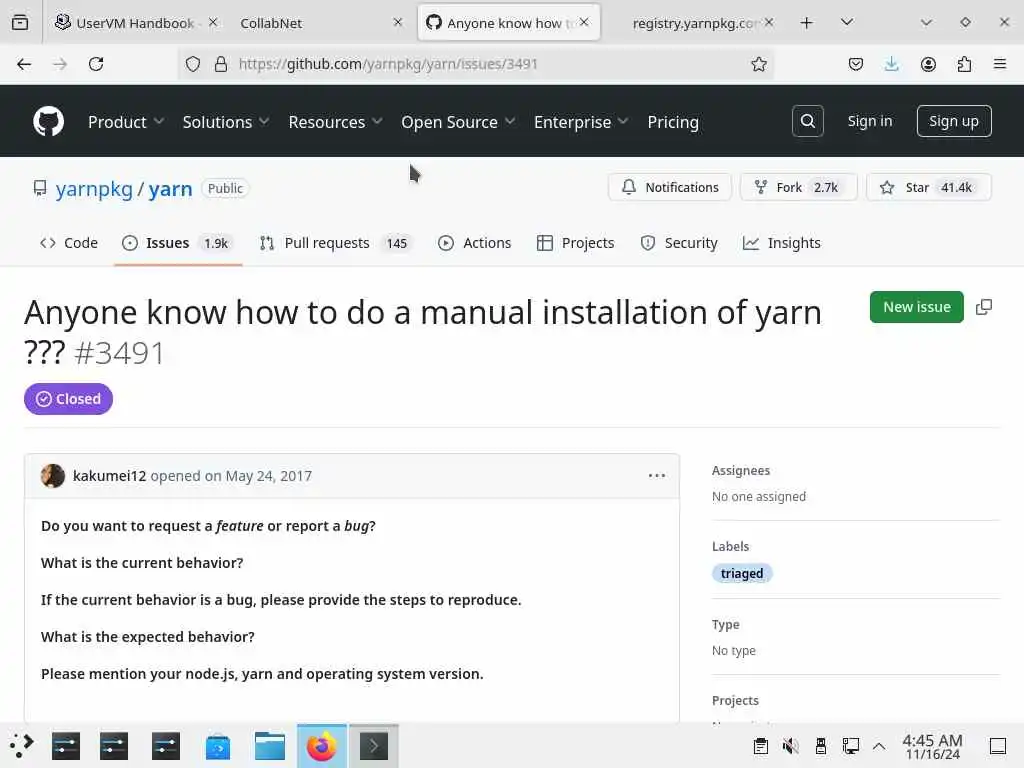1024x768 pixels.
Task: Open the Firefox hamburger menu
Action: click(1000, 64)
